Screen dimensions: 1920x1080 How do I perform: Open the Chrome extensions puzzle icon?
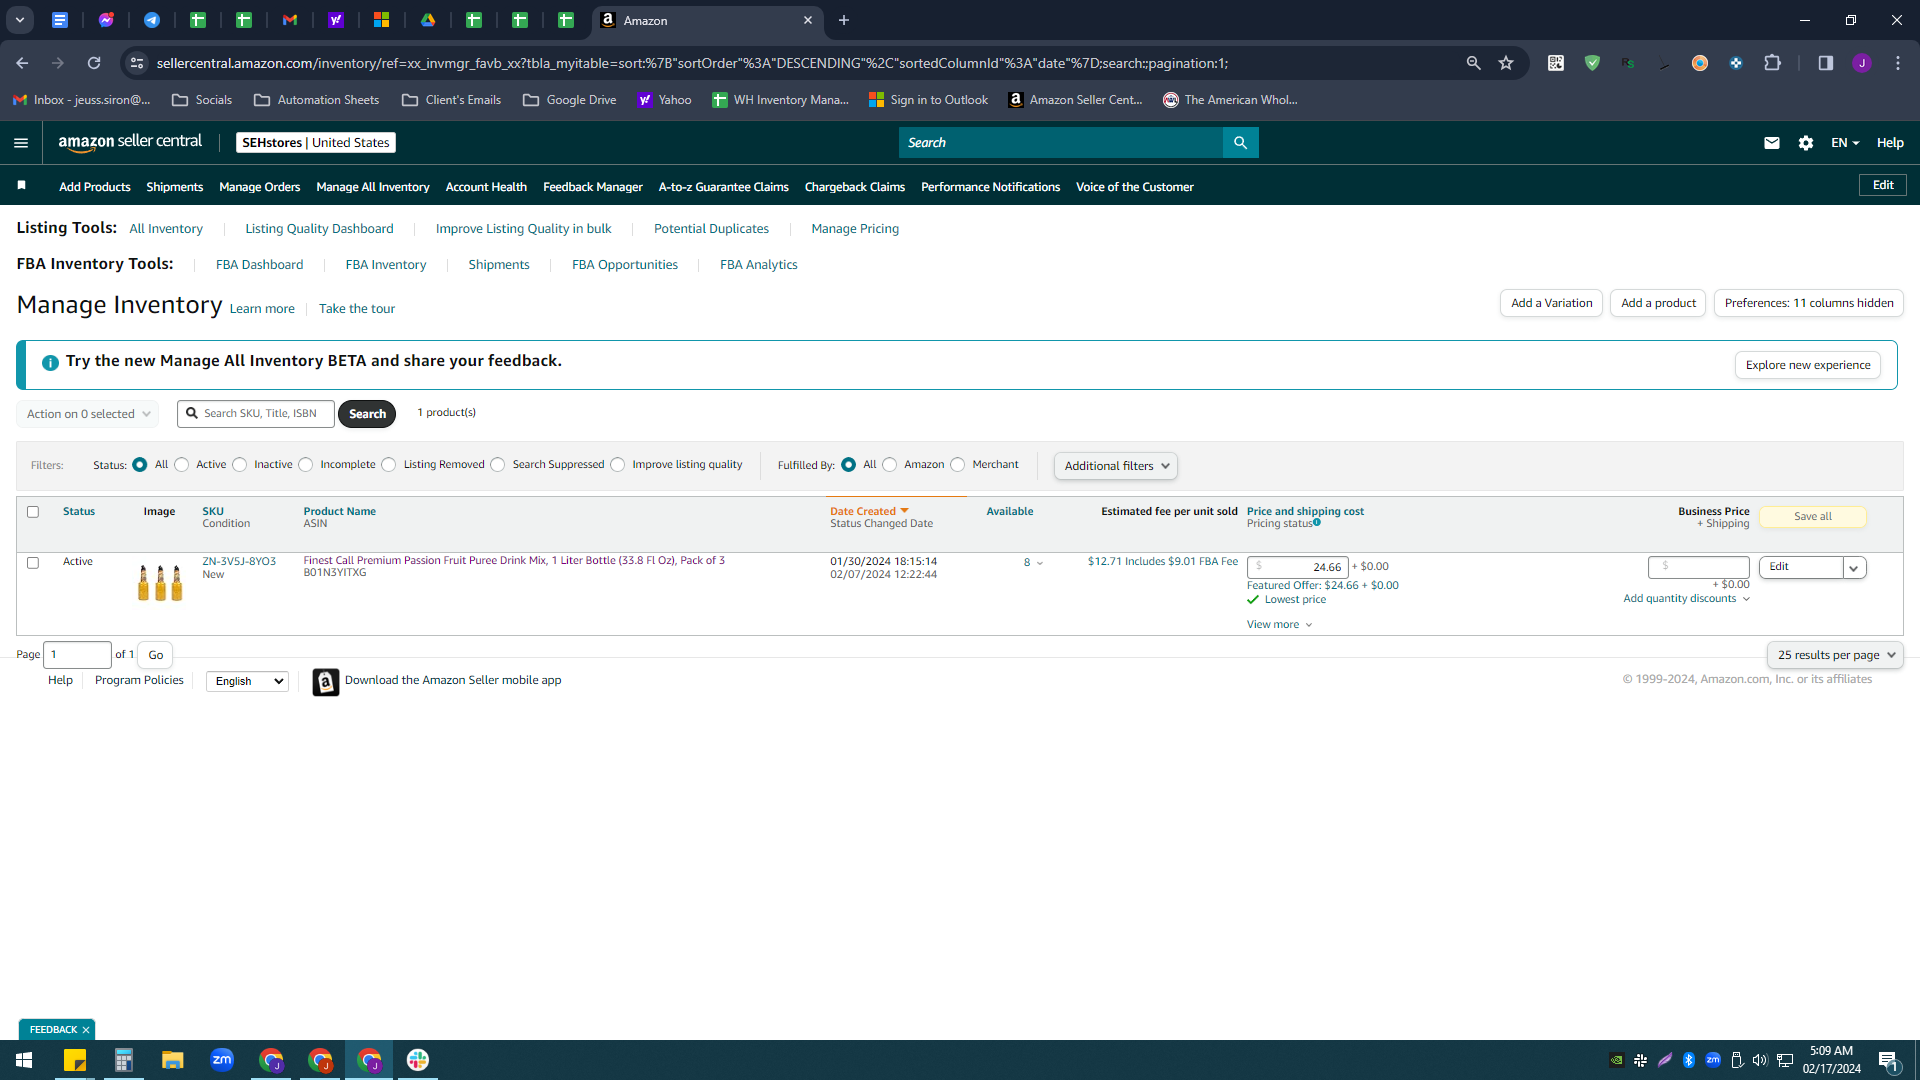coord(1772,63)
